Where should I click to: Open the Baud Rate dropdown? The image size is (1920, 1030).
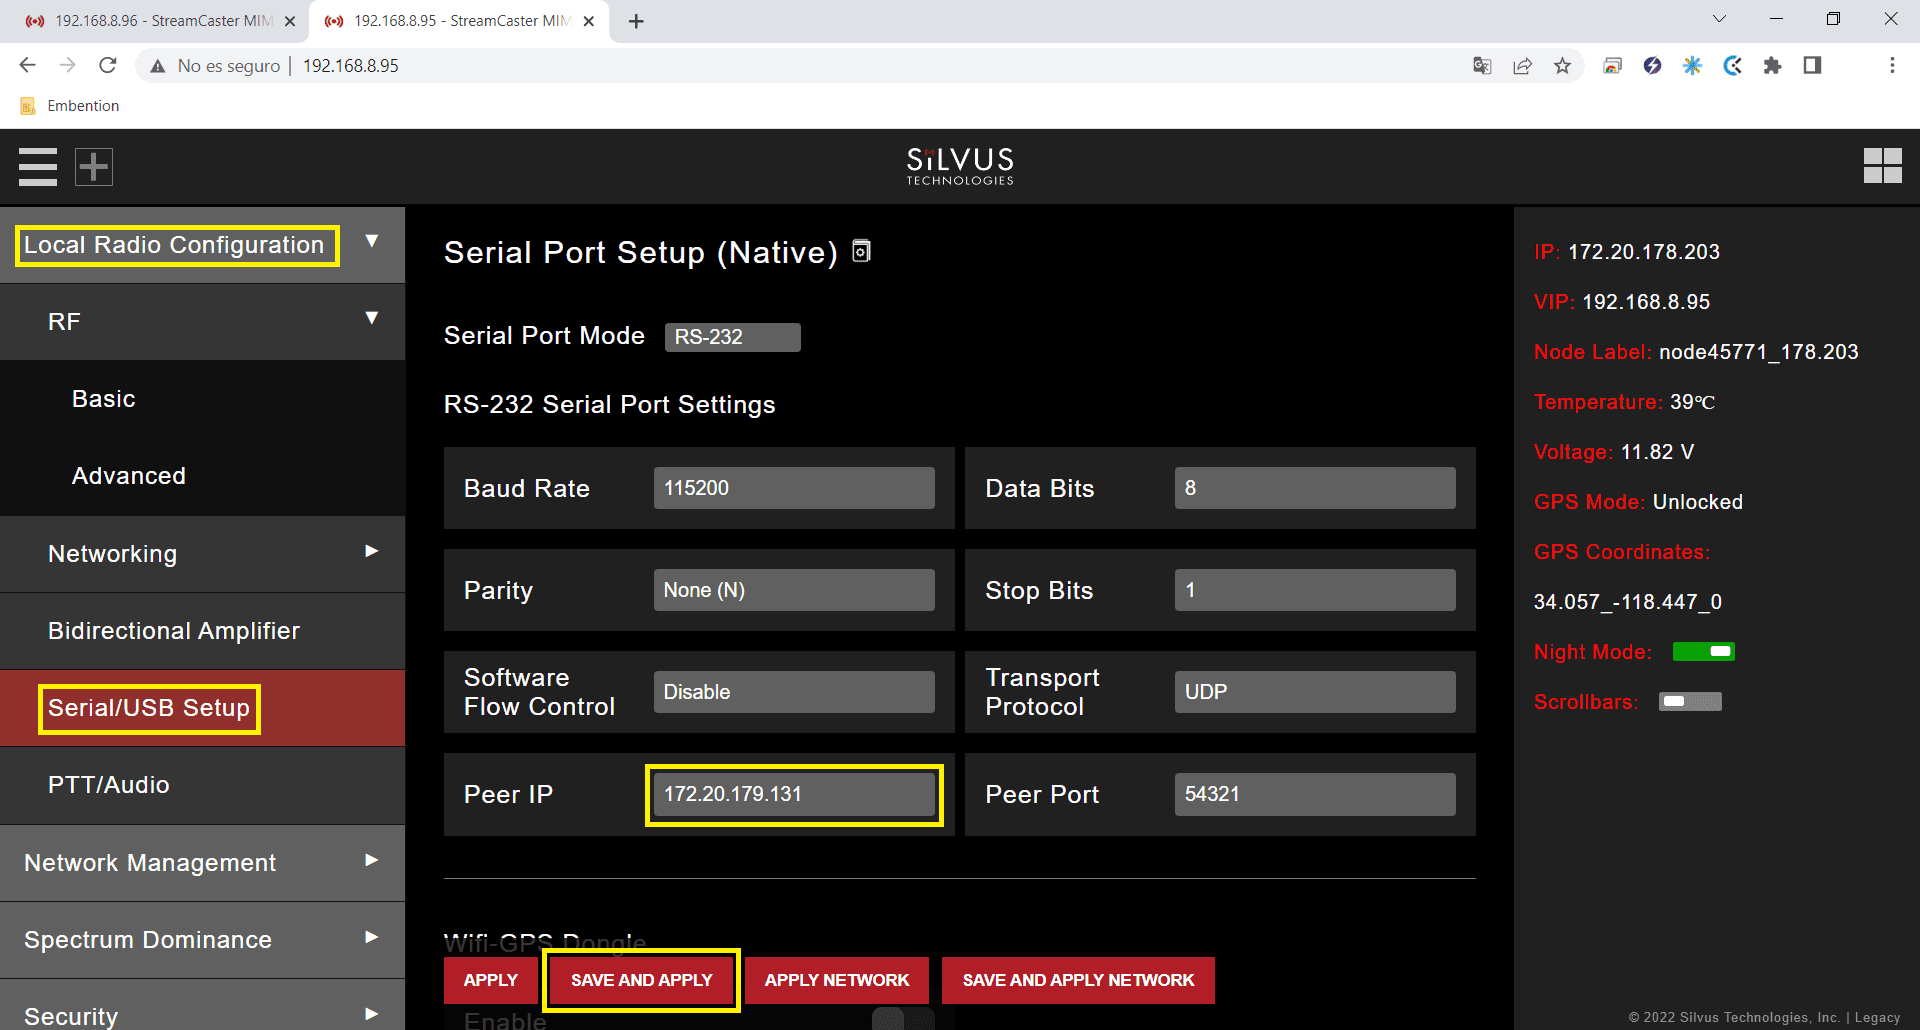[794, 488]
